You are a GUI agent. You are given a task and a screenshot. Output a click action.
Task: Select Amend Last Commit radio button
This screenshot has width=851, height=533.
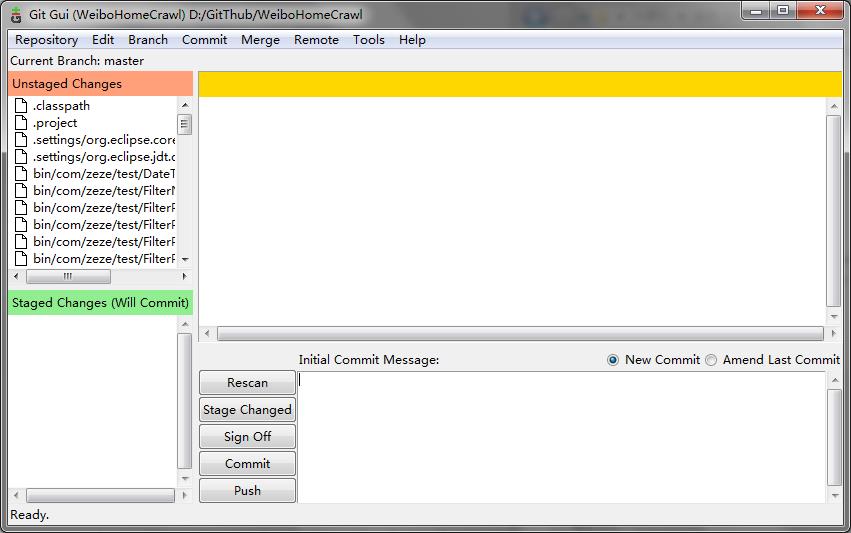[x=711, y=360]
